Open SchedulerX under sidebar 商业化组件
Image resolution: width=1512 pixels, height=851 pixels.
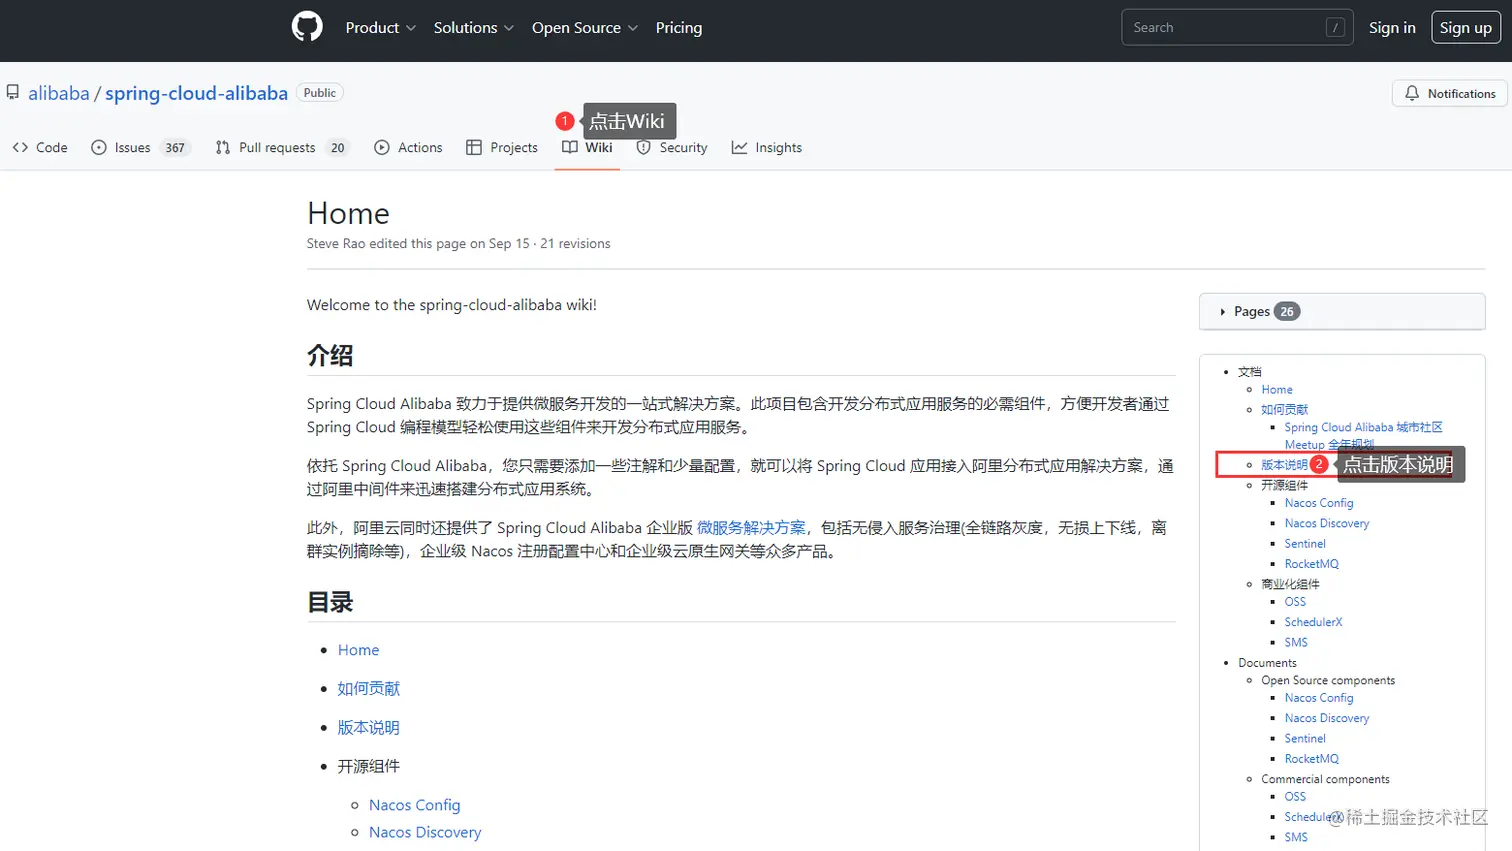(1314, 622)
